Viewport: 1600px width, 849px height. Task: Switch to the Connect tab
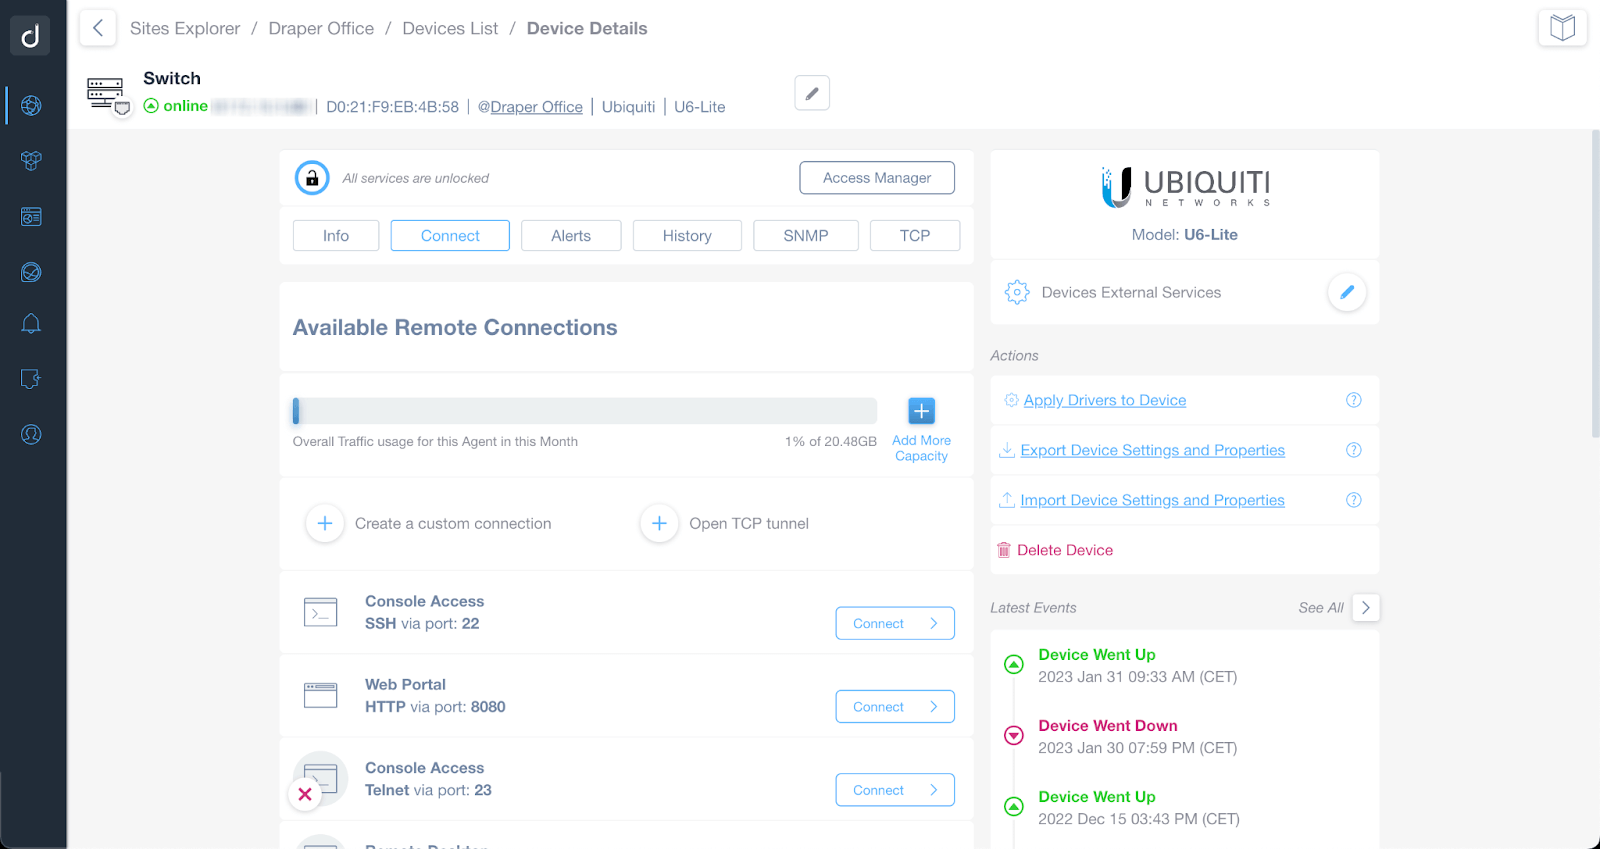pos(450,235)
